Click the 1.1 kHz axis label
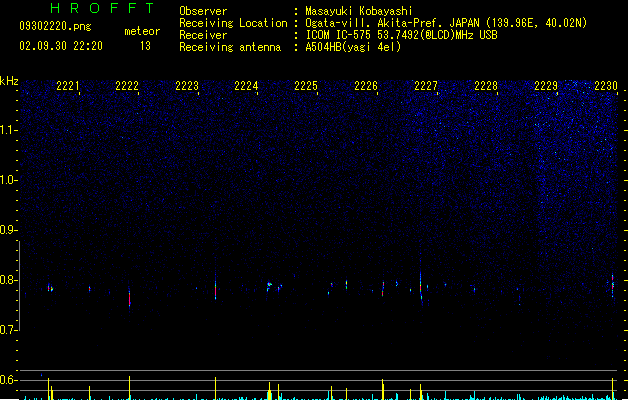Image resolution: width=629 pixels, height=400 pixels. click(x=9, y=130)
